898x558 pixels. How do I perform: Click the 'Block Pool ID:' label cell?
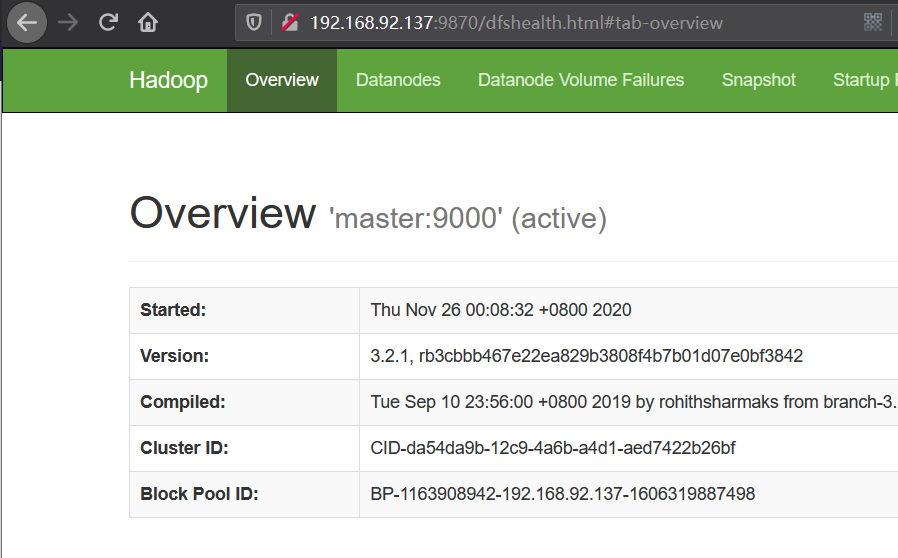[x=245, y=494]
